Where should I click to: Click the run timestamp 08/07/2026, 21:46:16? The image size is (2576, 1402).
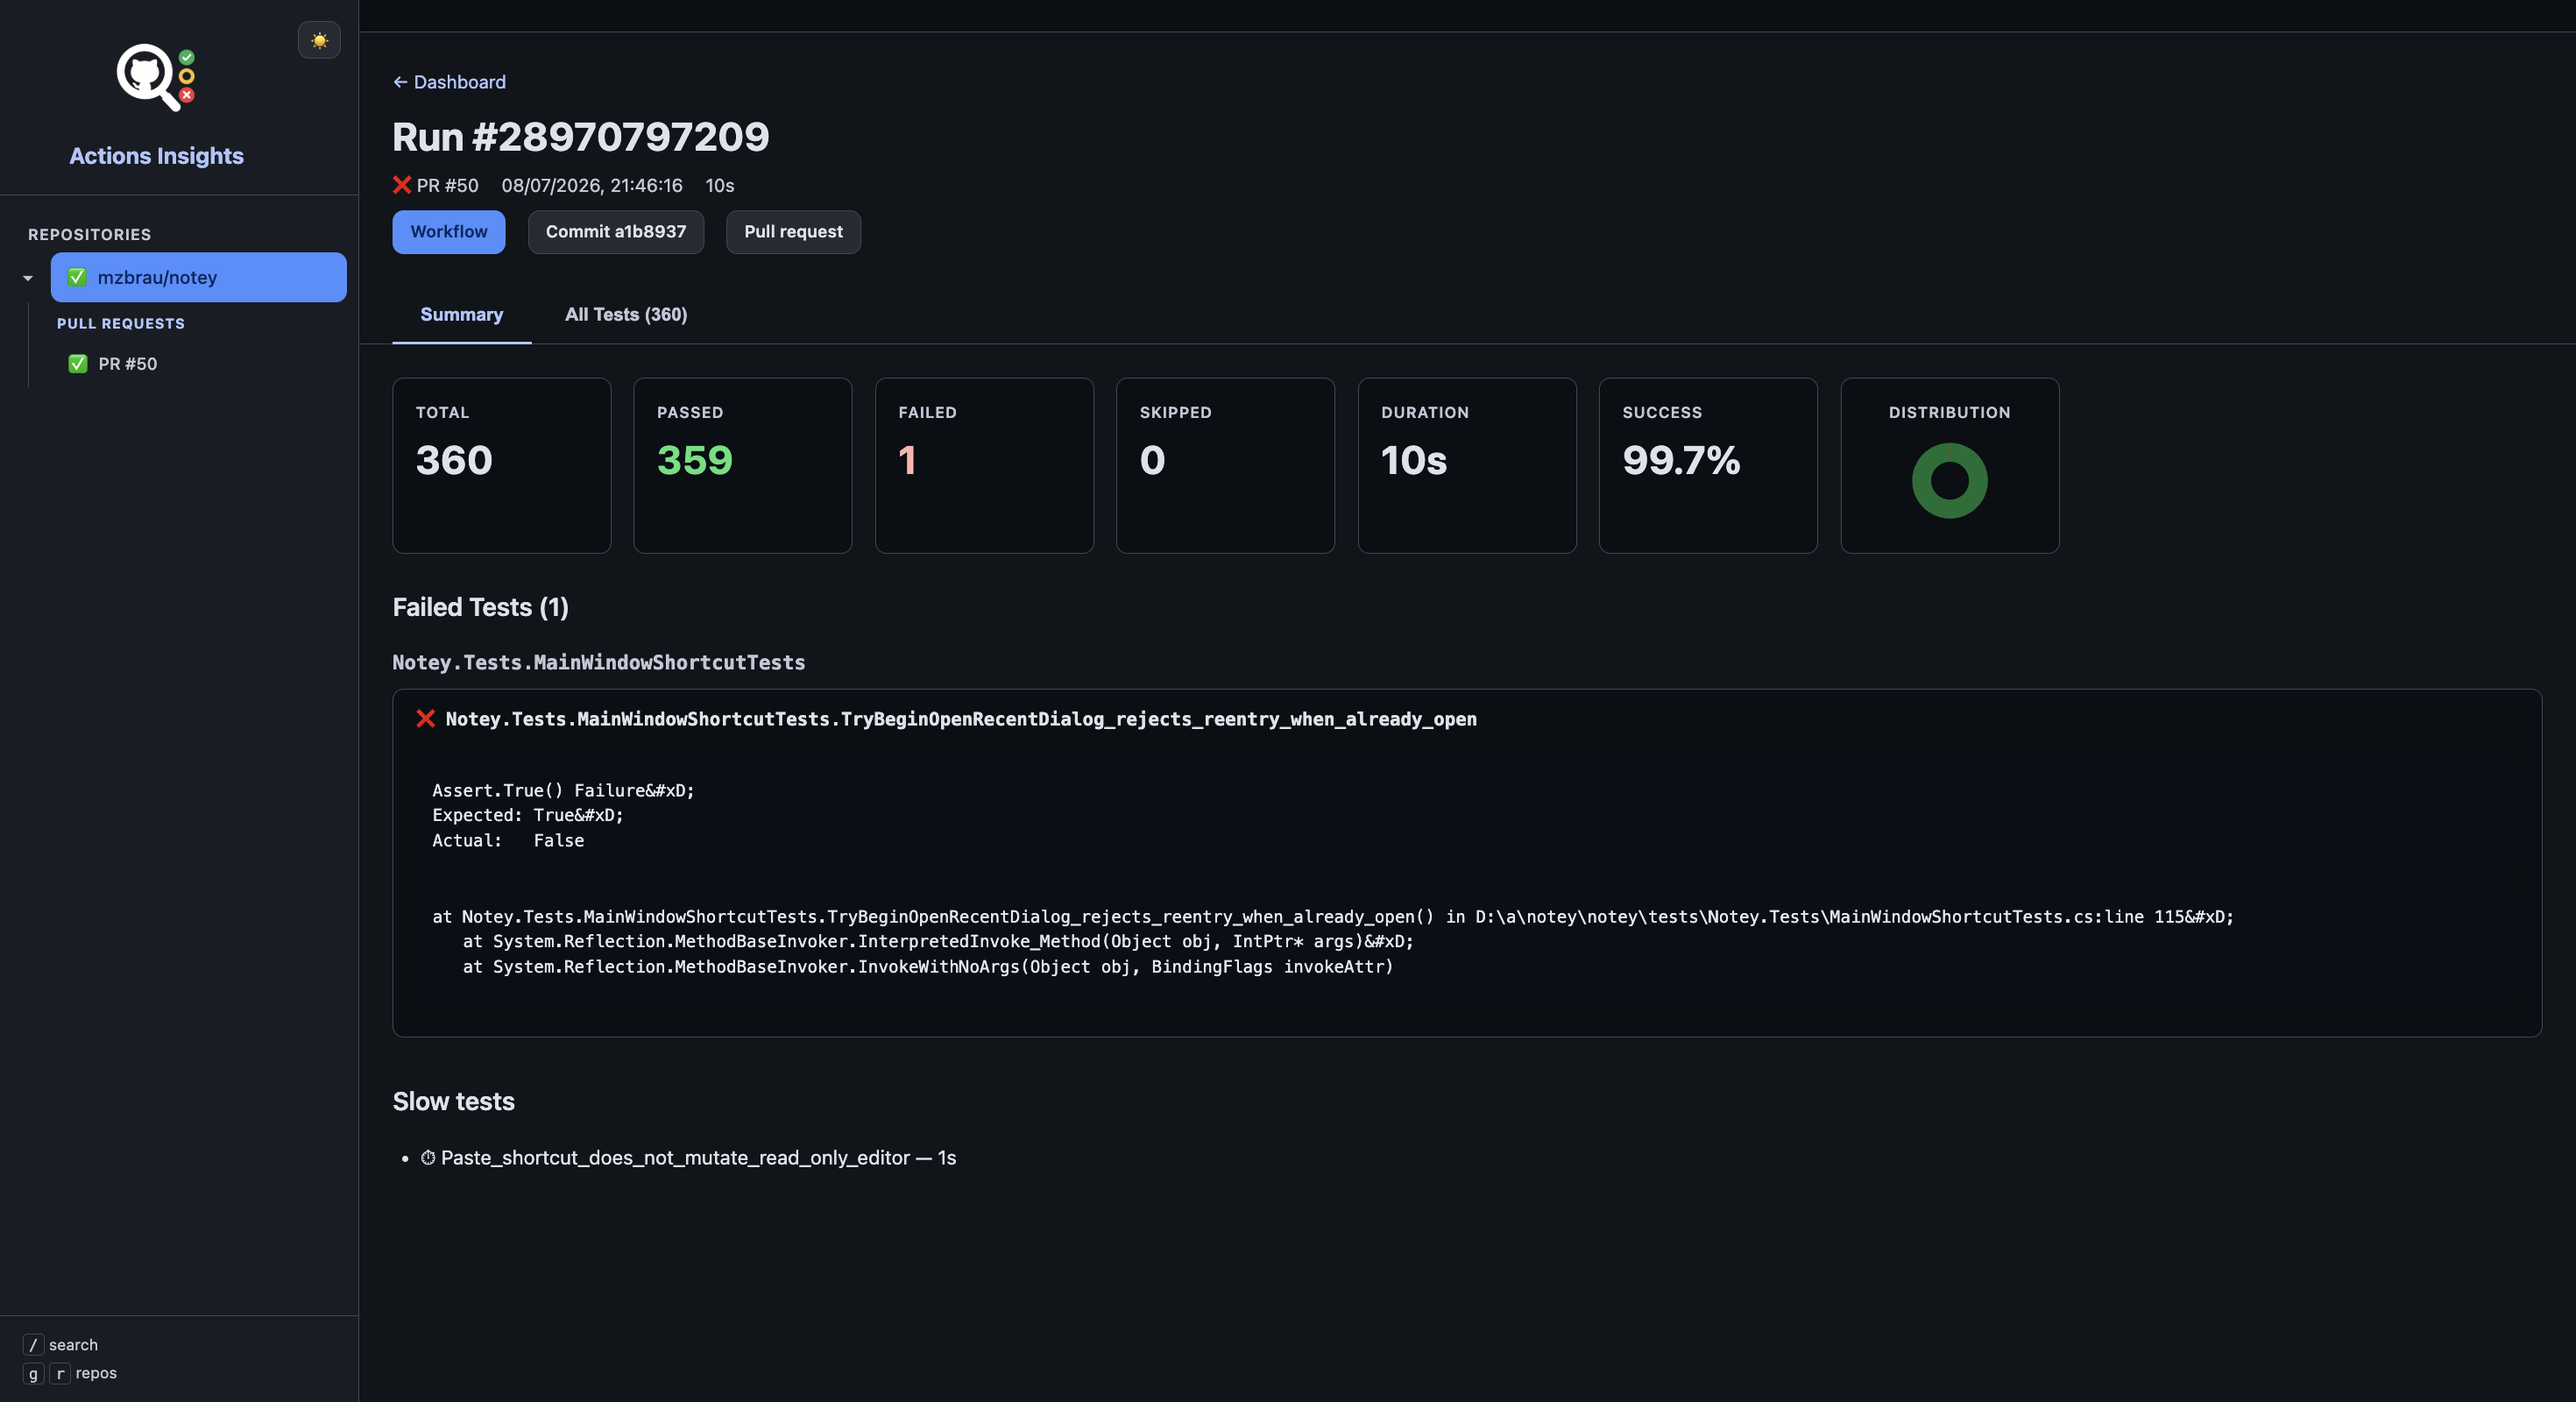[x=592, y=186]
